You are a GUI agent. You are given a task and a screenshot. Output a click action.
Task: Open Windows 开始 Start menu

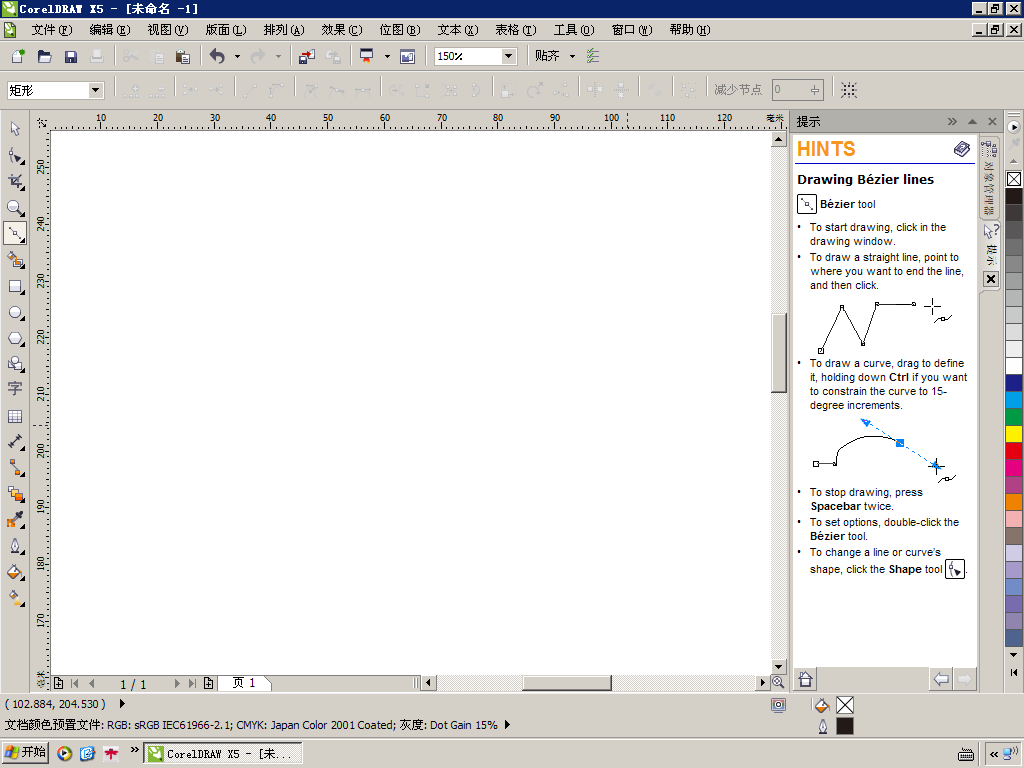(25, 752)
